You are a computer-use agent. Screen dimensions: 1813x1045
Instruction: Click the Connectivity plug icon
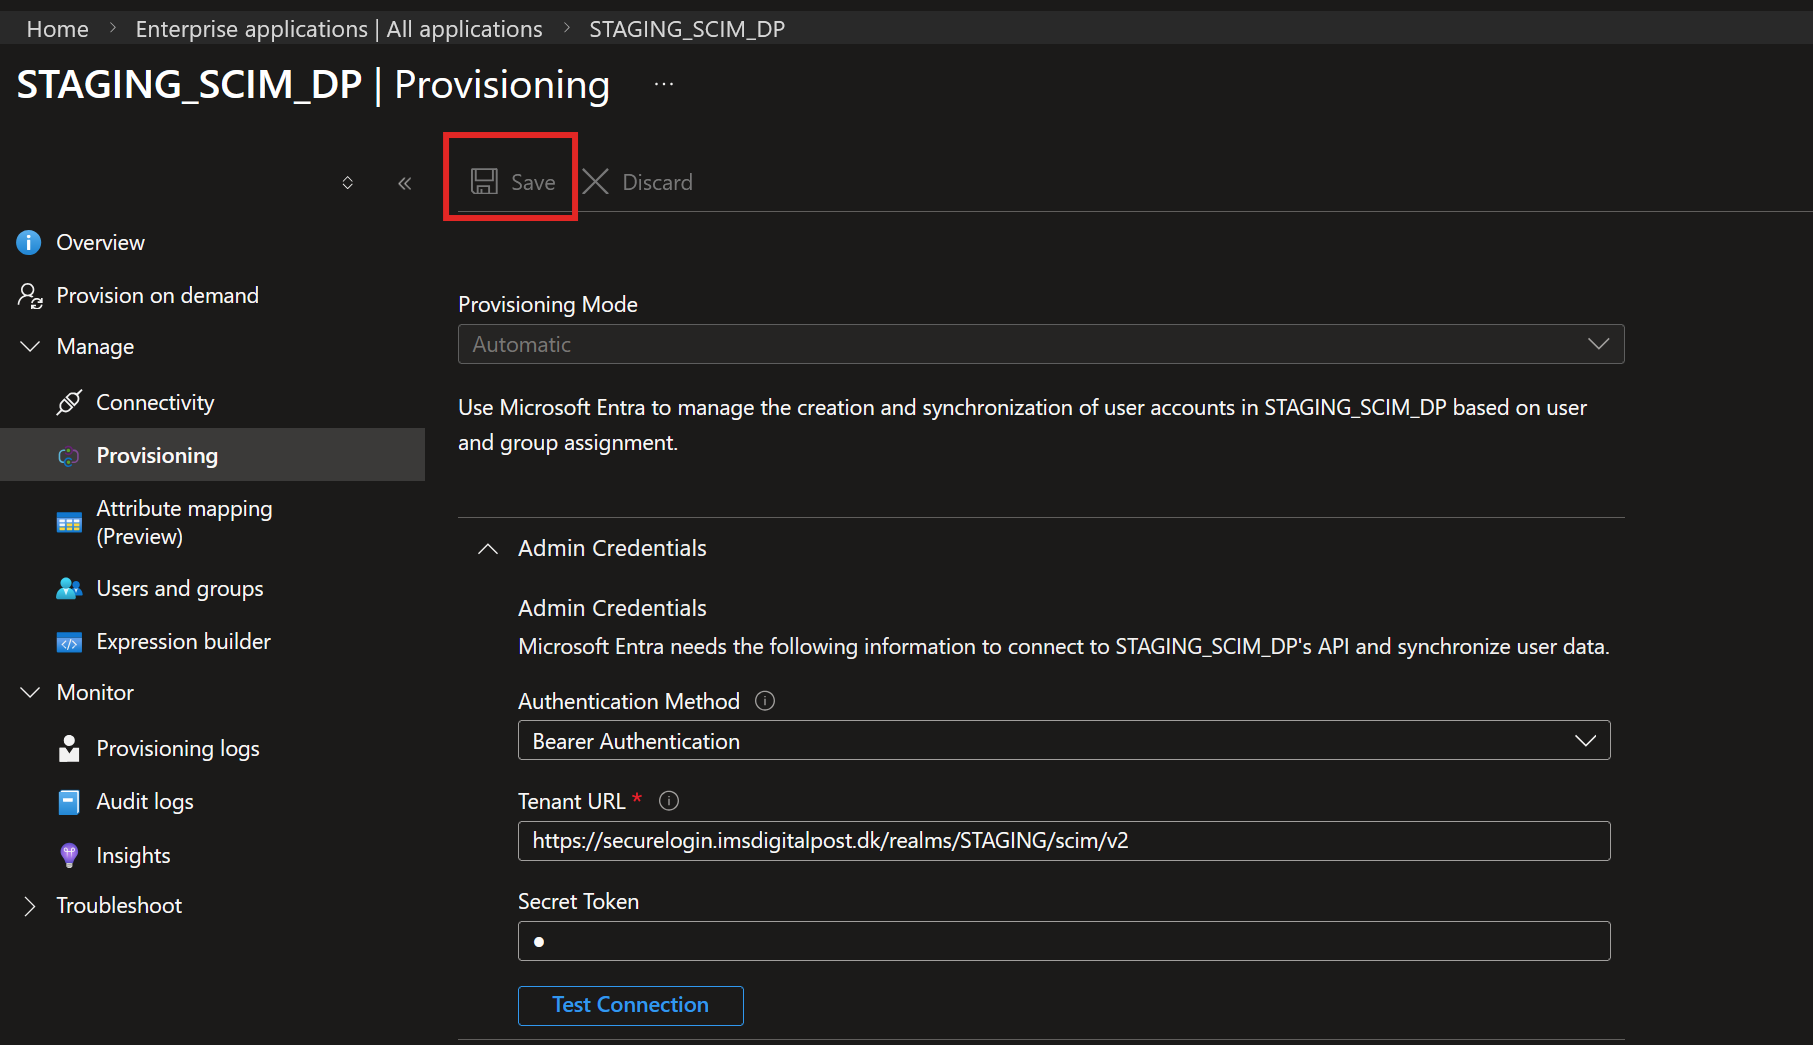coord(69,402)
